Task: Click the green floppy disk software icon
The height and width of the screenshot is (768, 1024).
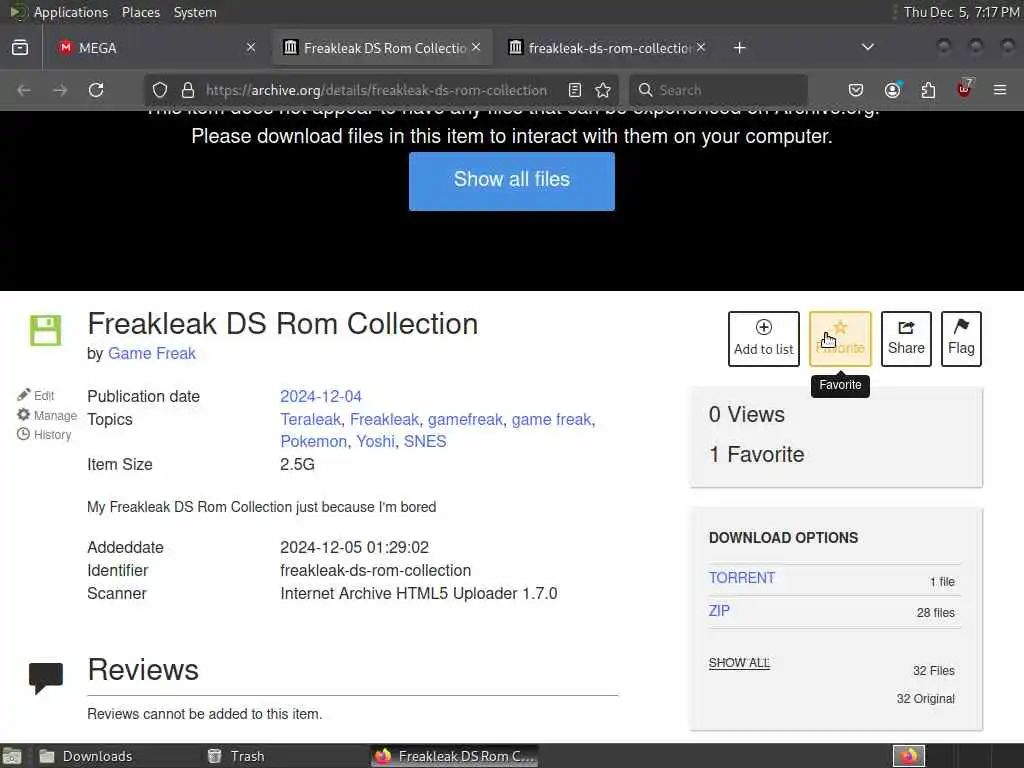Action: coord(46,330)
